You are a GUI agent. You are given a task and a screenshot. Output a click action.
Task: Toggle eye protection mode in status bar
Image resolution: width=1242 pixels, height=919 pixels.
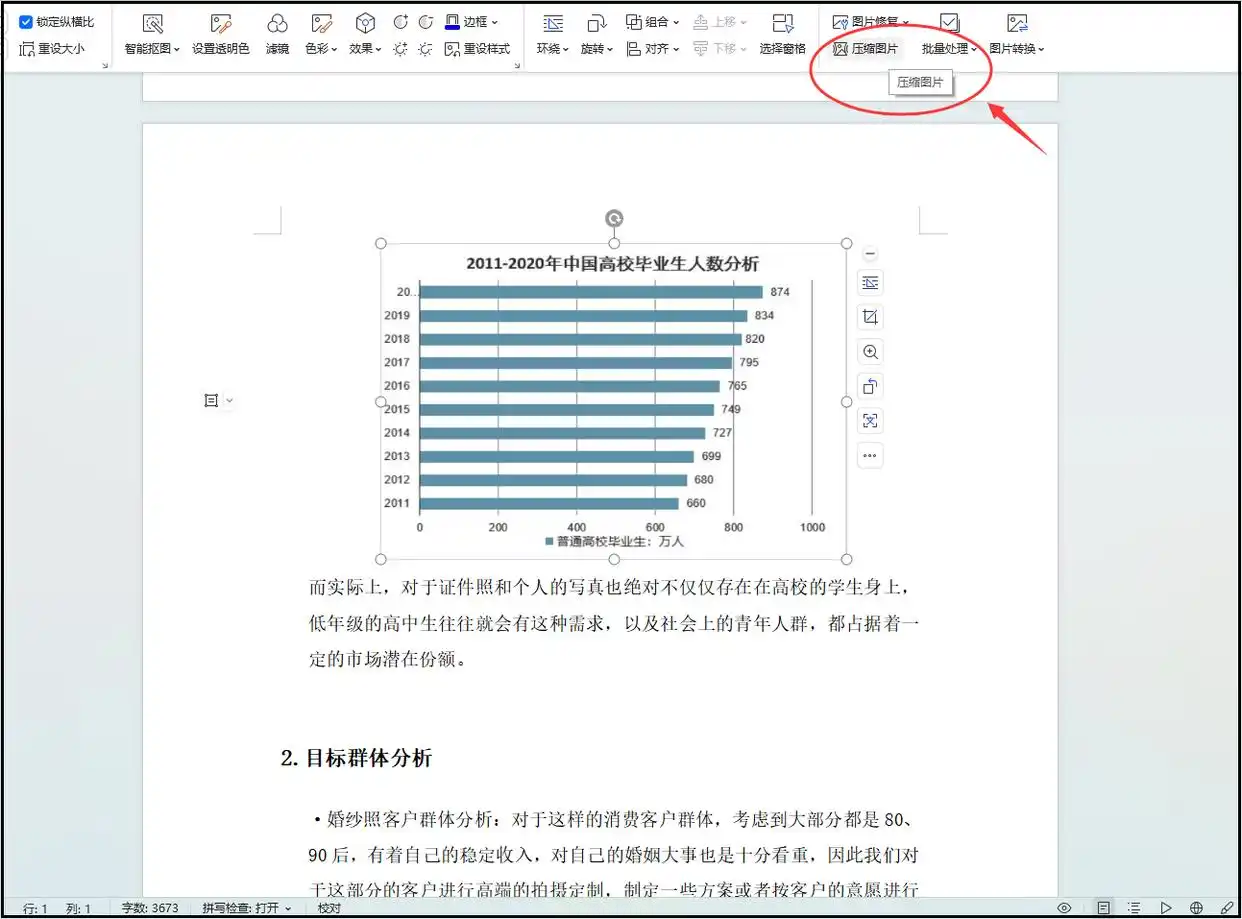[1065, 908]
